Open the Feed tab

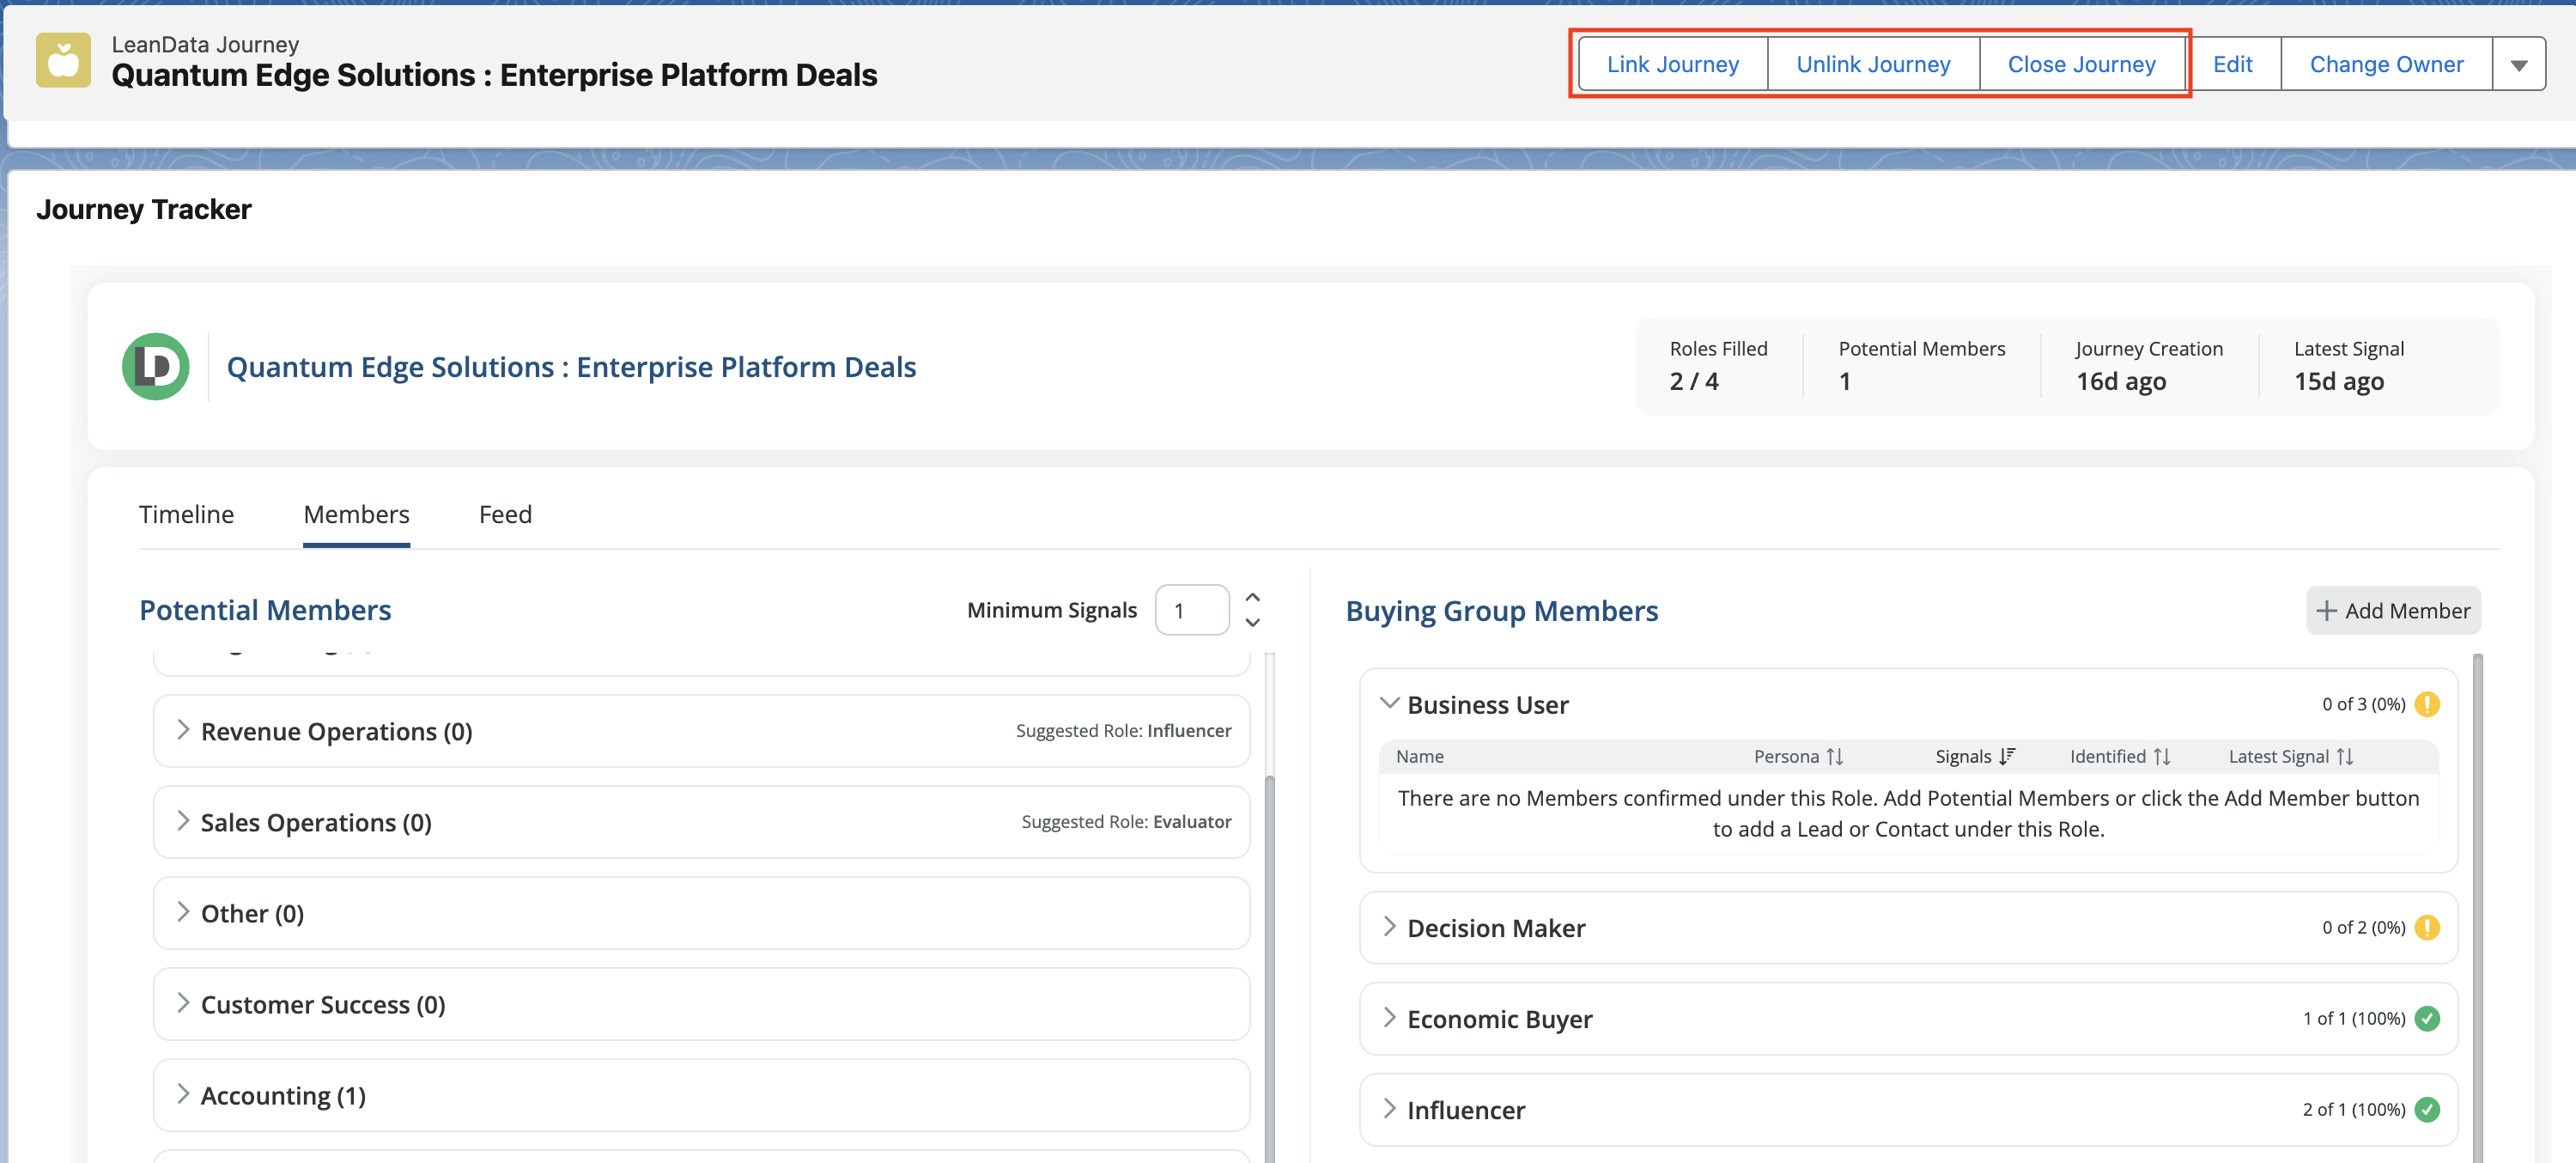[505, 514]
